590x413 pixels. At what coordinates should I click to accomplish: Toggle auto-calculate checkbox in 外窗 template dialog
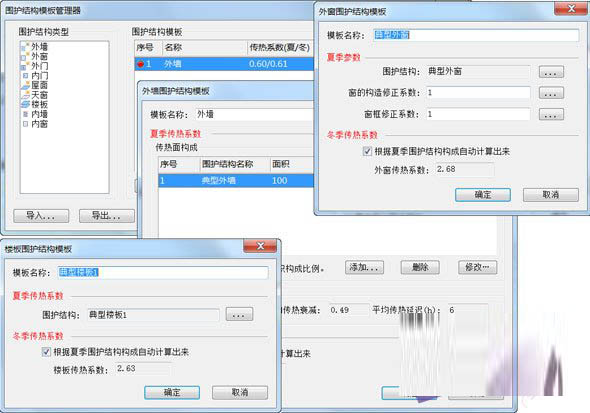[x=367, y=151]
